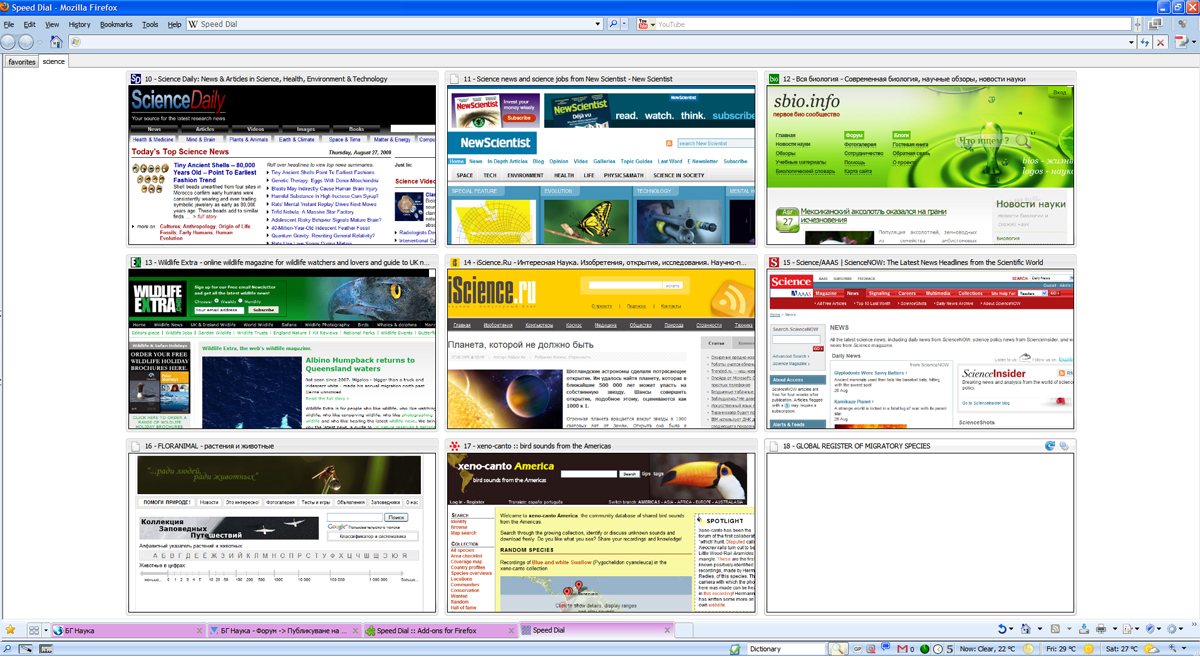1200x657 pixels.
Task: Click the clock icon in status bar
Action: (937, 649)
